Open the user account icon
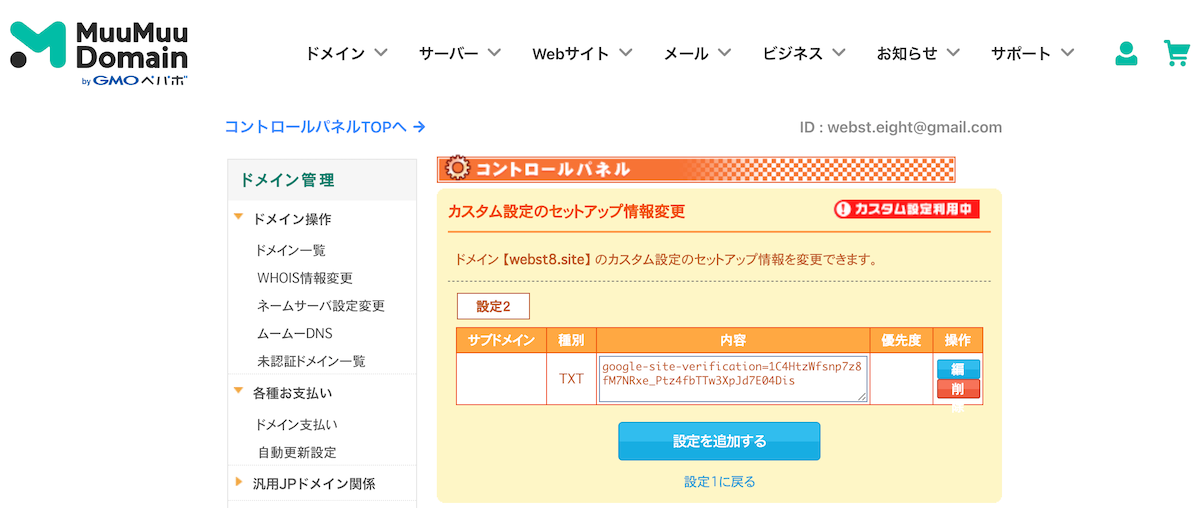 [x=1127, y=54]
